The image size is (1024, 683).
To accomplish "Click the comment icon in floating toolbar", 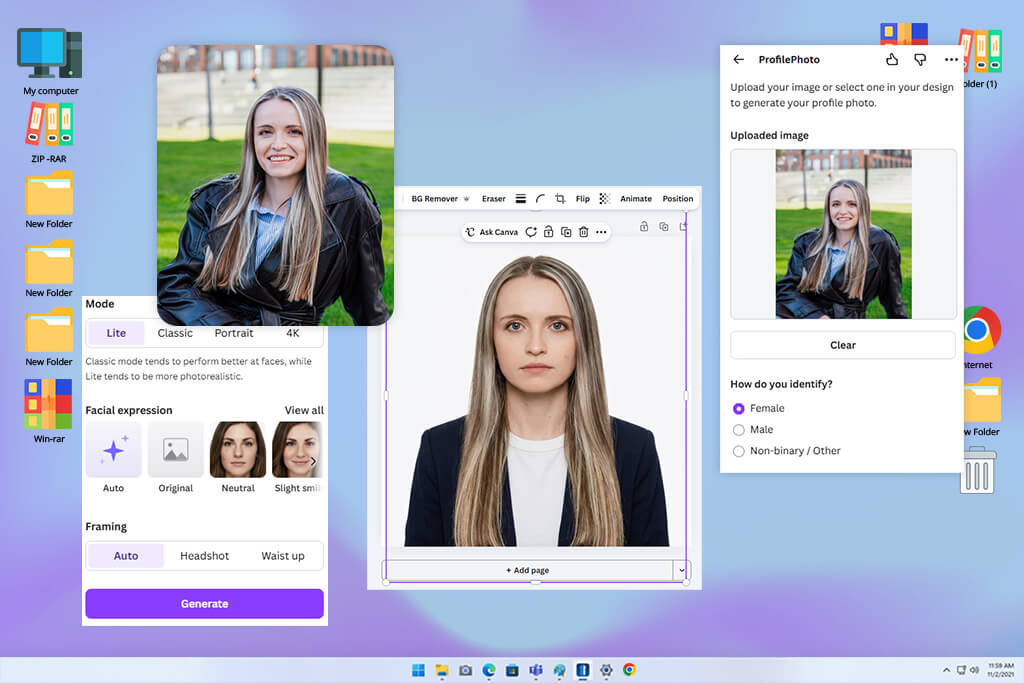I will click(x=531, y=232).
